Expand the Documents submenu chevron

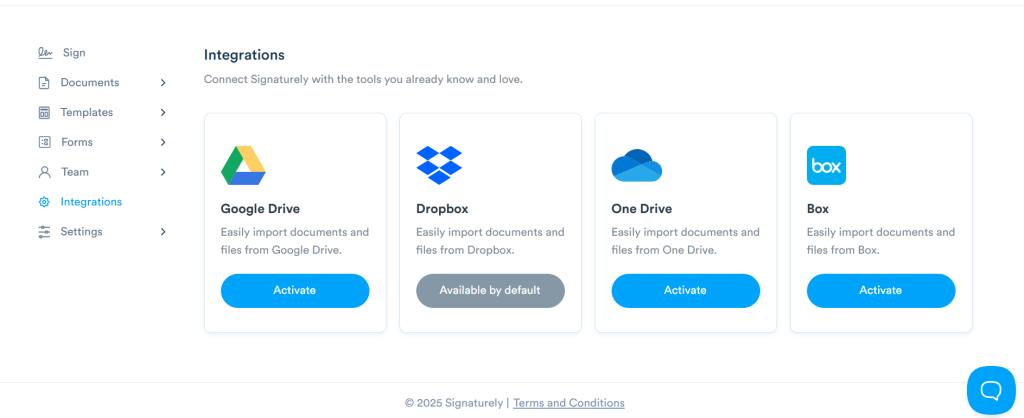(163, 83)
